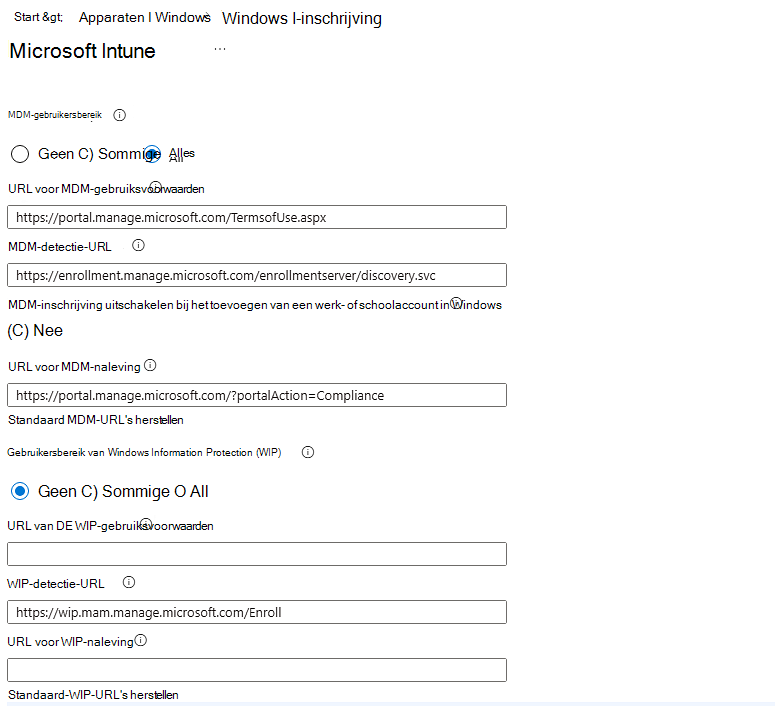
Task: Click the MDM-detectie-URL label
Action: click(60, 247)
